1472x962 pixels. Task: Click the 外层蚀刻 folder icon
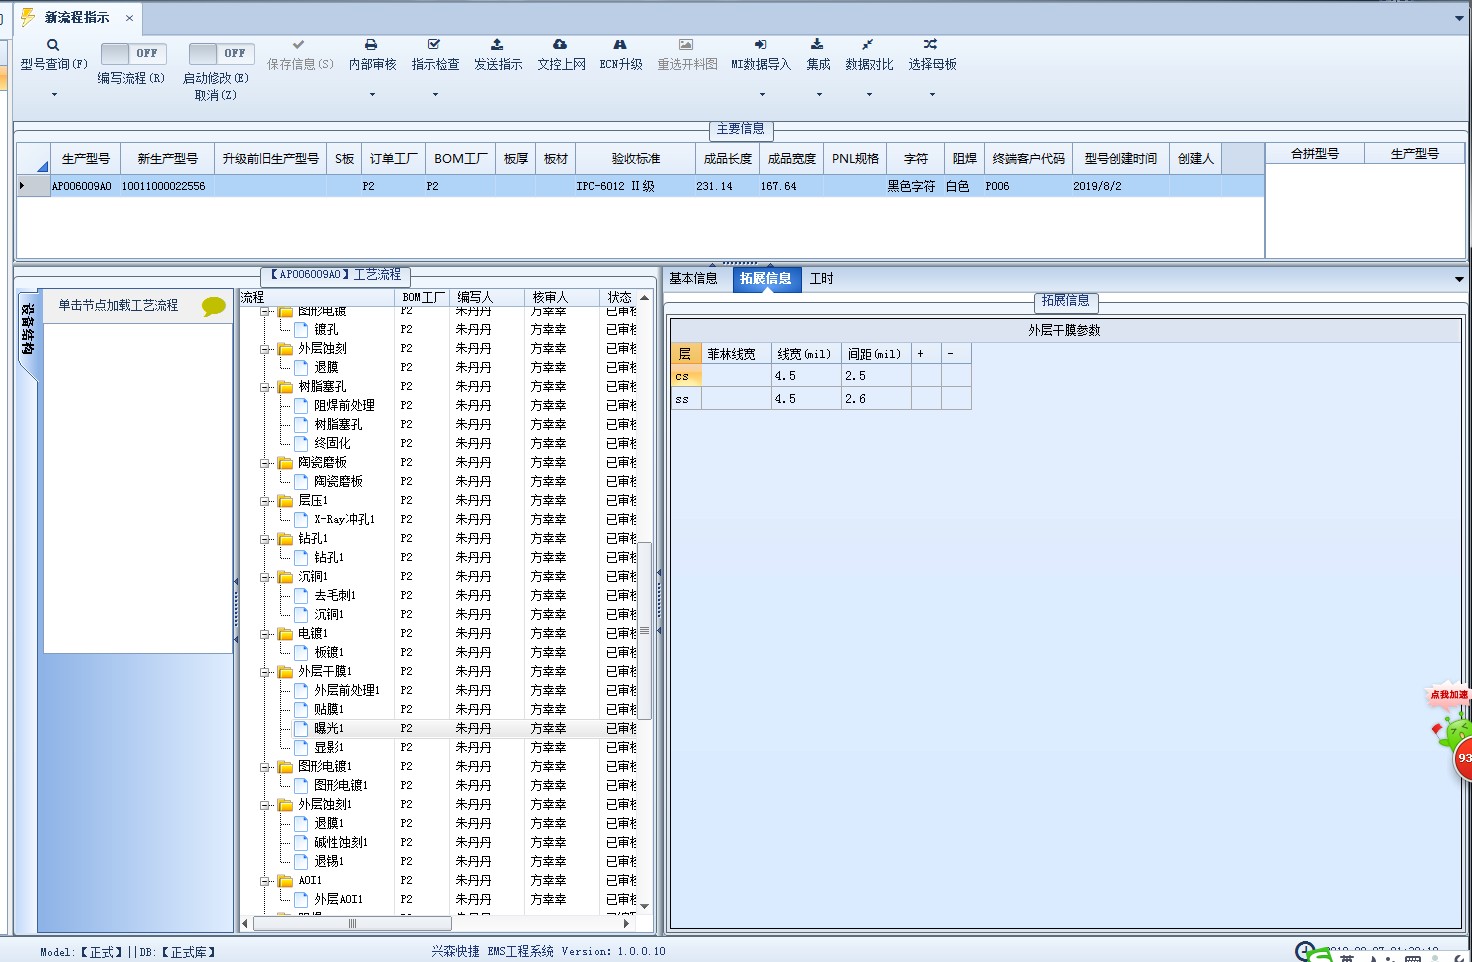click(285, 349)
